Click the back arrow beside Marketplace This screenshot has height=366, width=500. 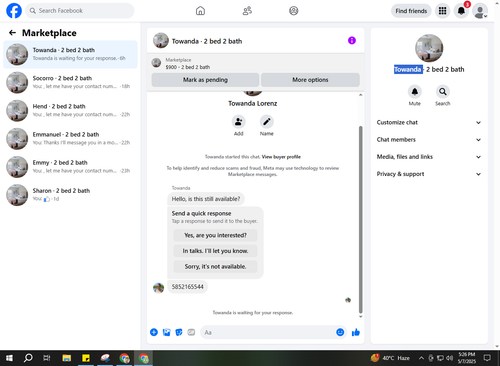[x=12, y=33]
